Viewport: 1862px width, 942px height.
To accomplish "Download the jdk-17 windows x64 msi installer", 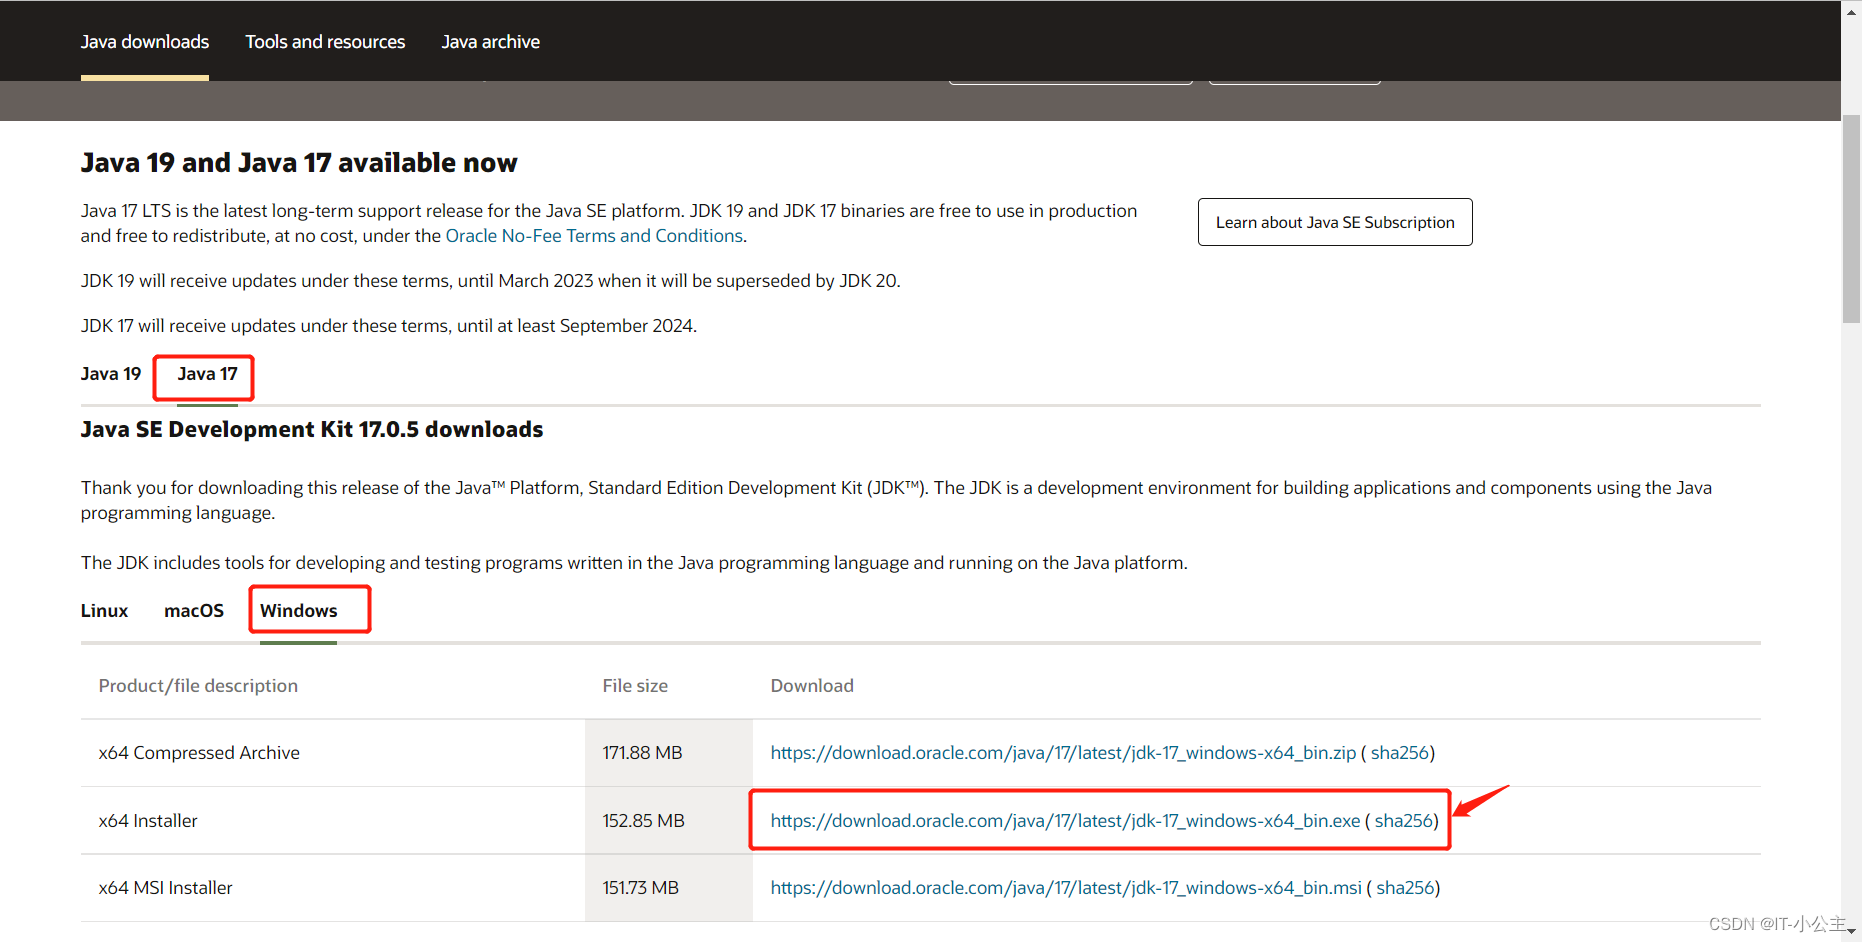I will (1066, 888).
